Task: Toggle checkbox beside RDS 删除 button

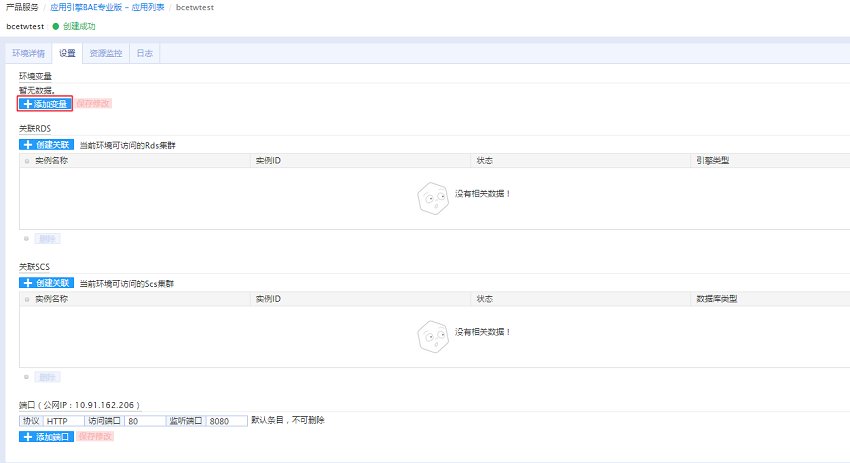Action: [x=26, y=239]
